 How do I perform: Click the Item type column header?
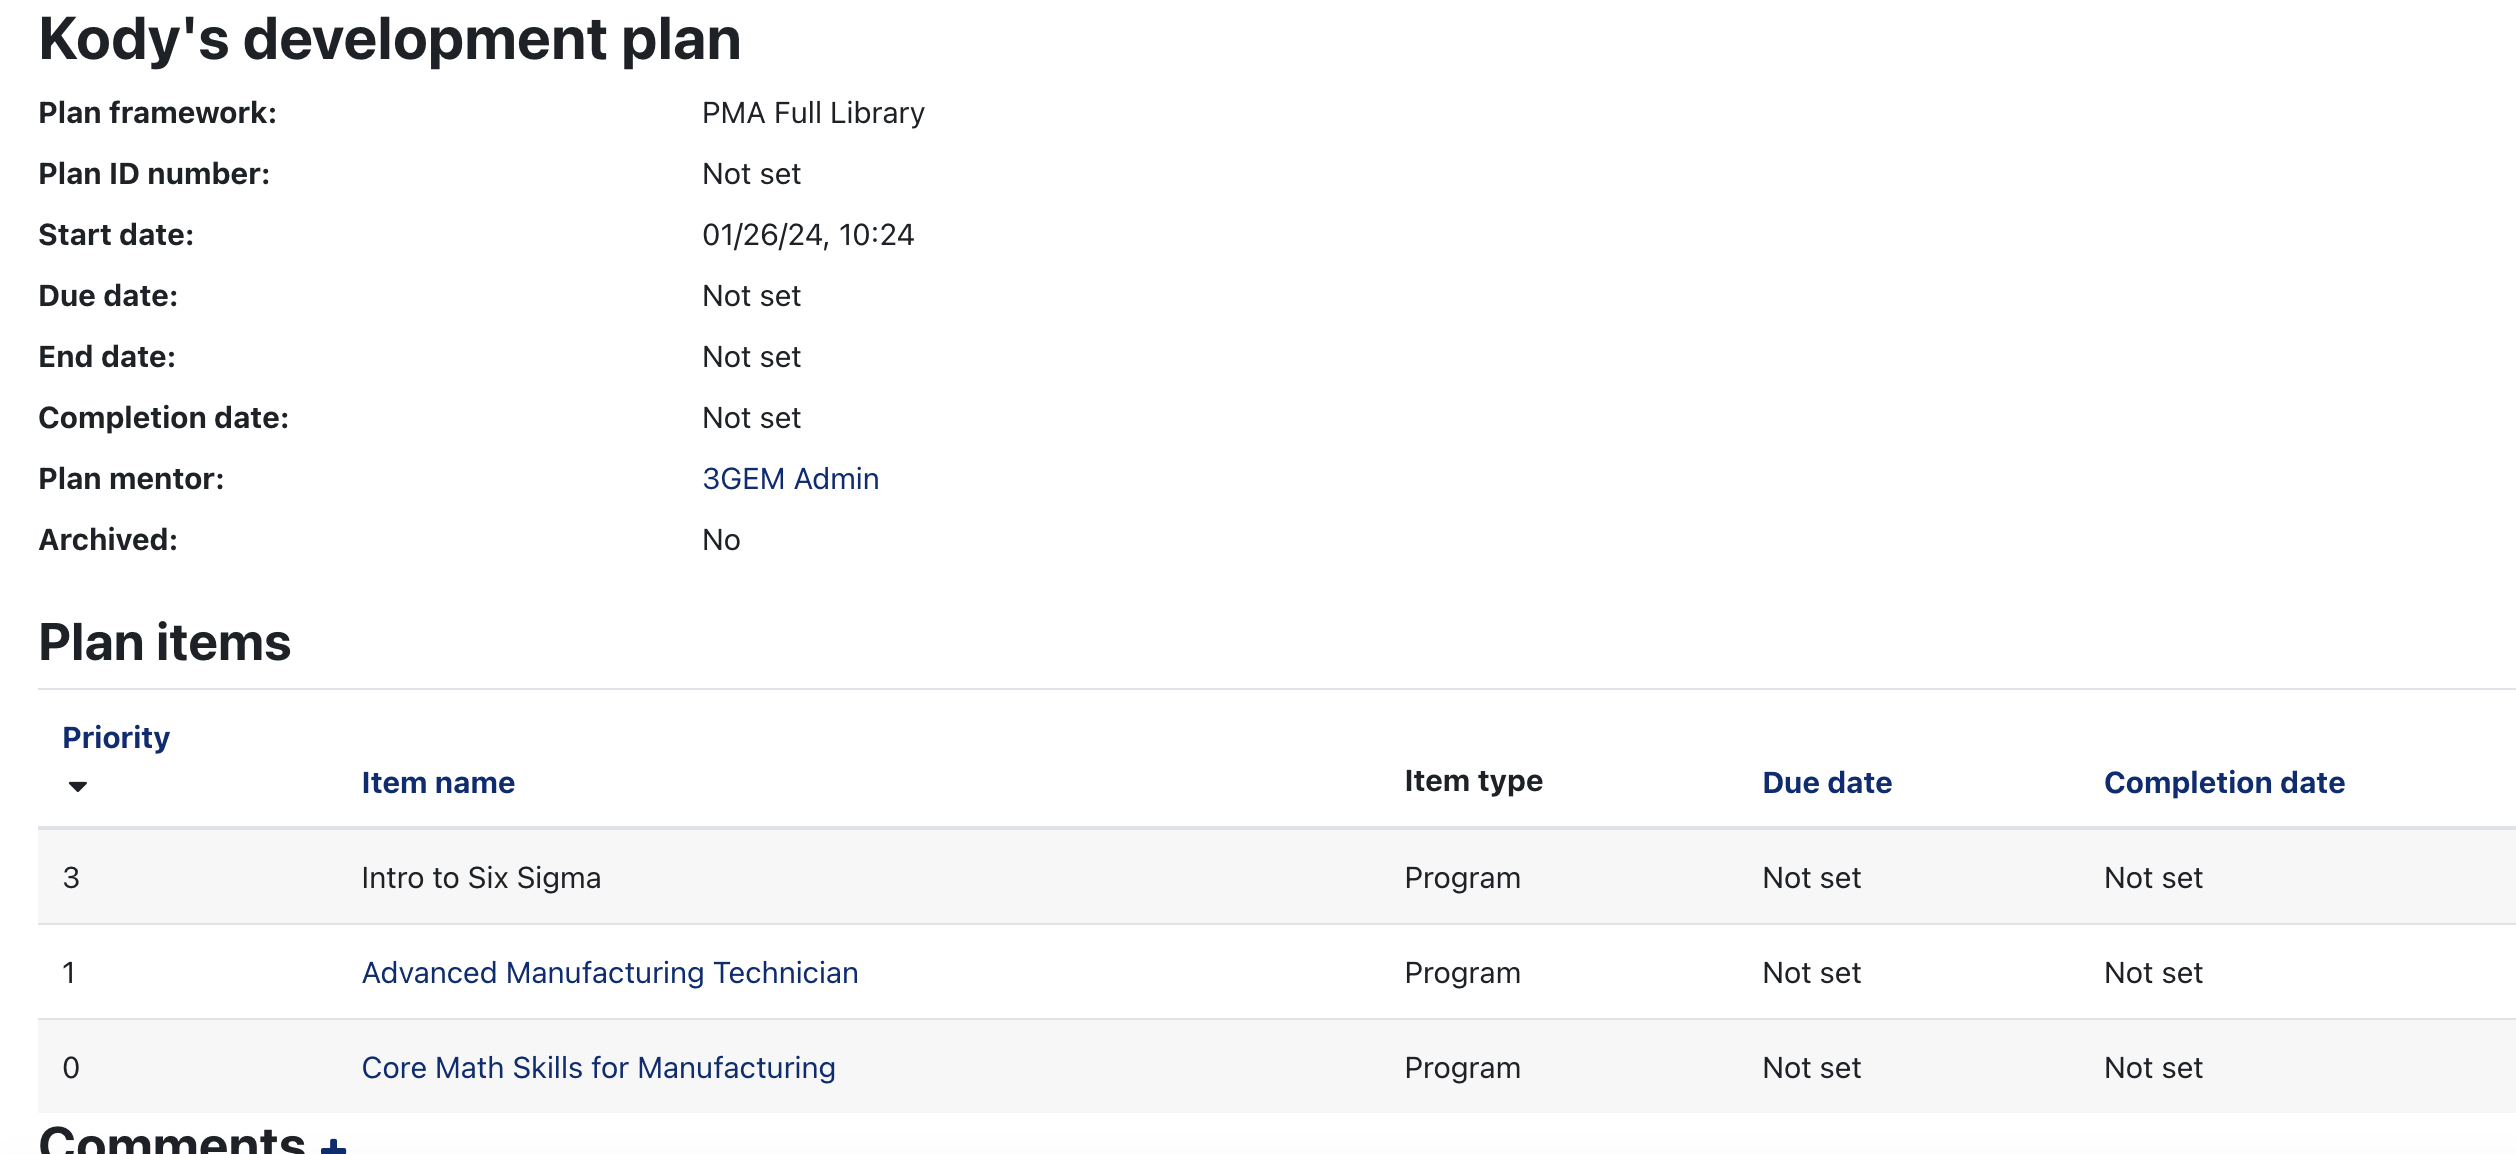pyautogui.click(x=1472, y=781)
